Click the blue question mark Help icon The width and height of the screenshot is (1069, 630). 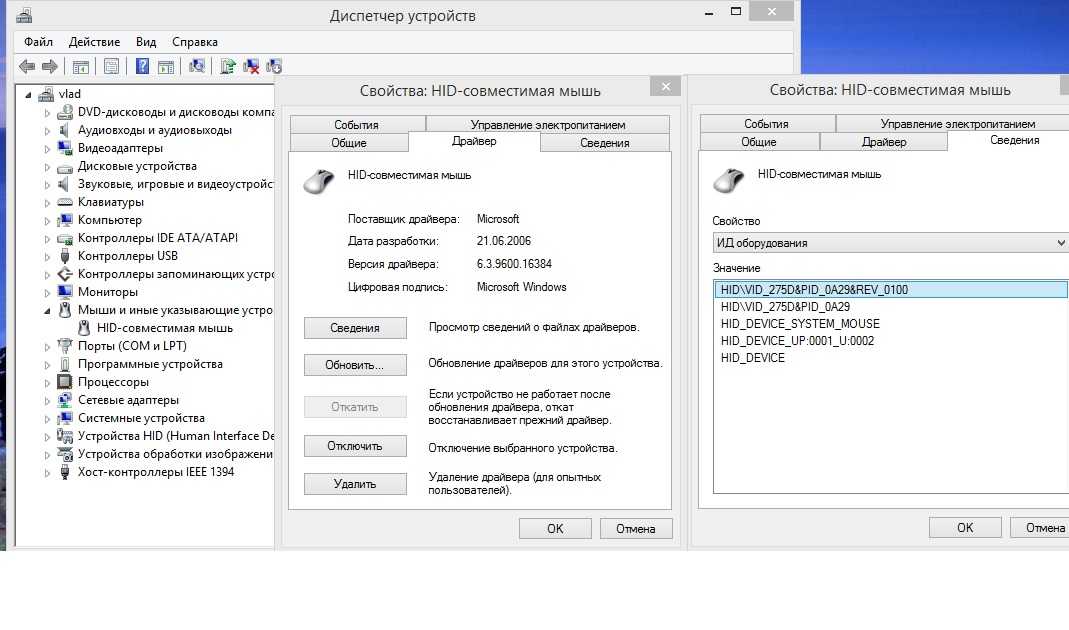(142, 66)
